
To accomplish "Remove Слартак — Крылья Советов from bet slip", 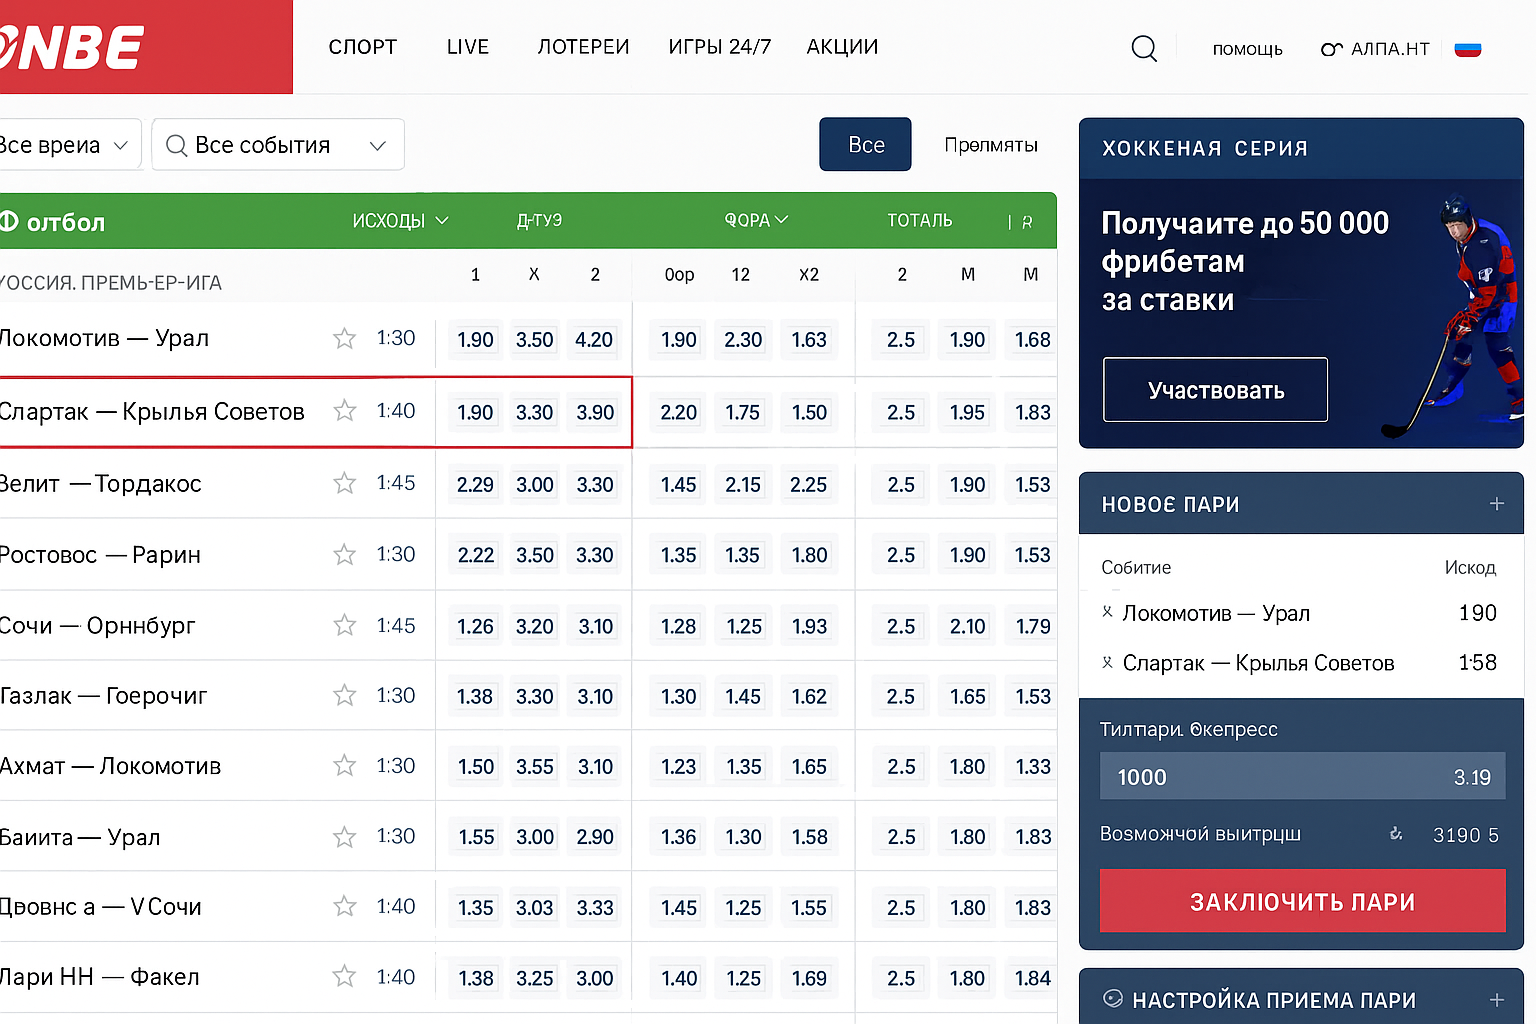I will [x=1107, y=662].
